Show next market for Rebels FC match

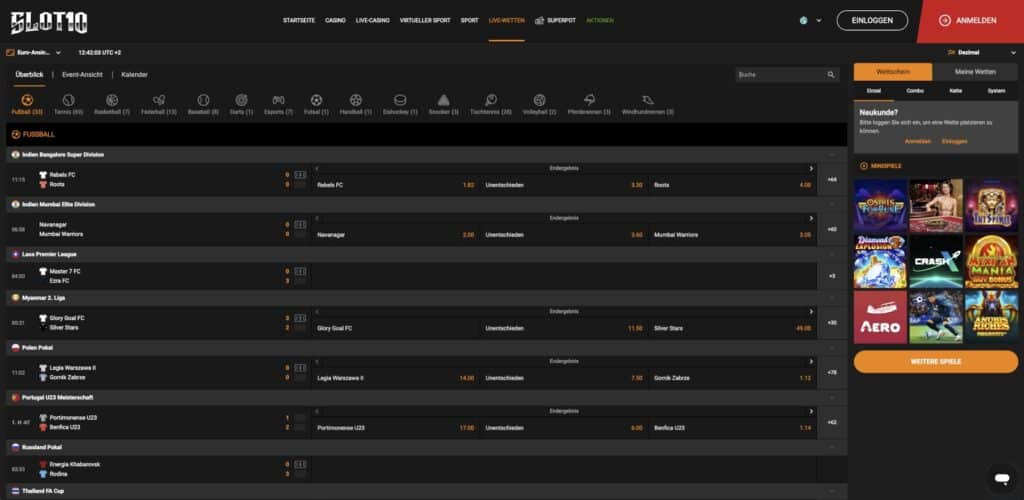[x=811, y=168]
